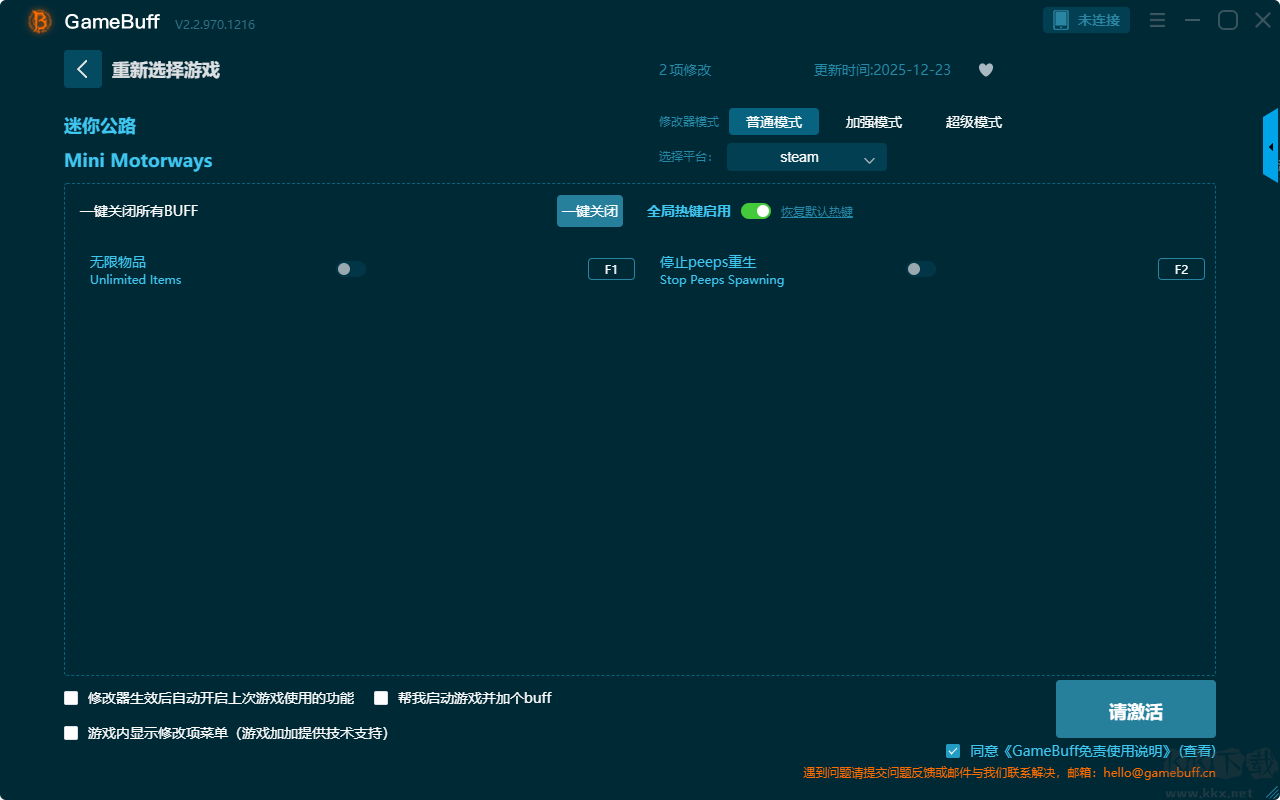Disable the 全局热键启用 global hotkey toggle
The image size is (1280, 800).
coord(756,211)
